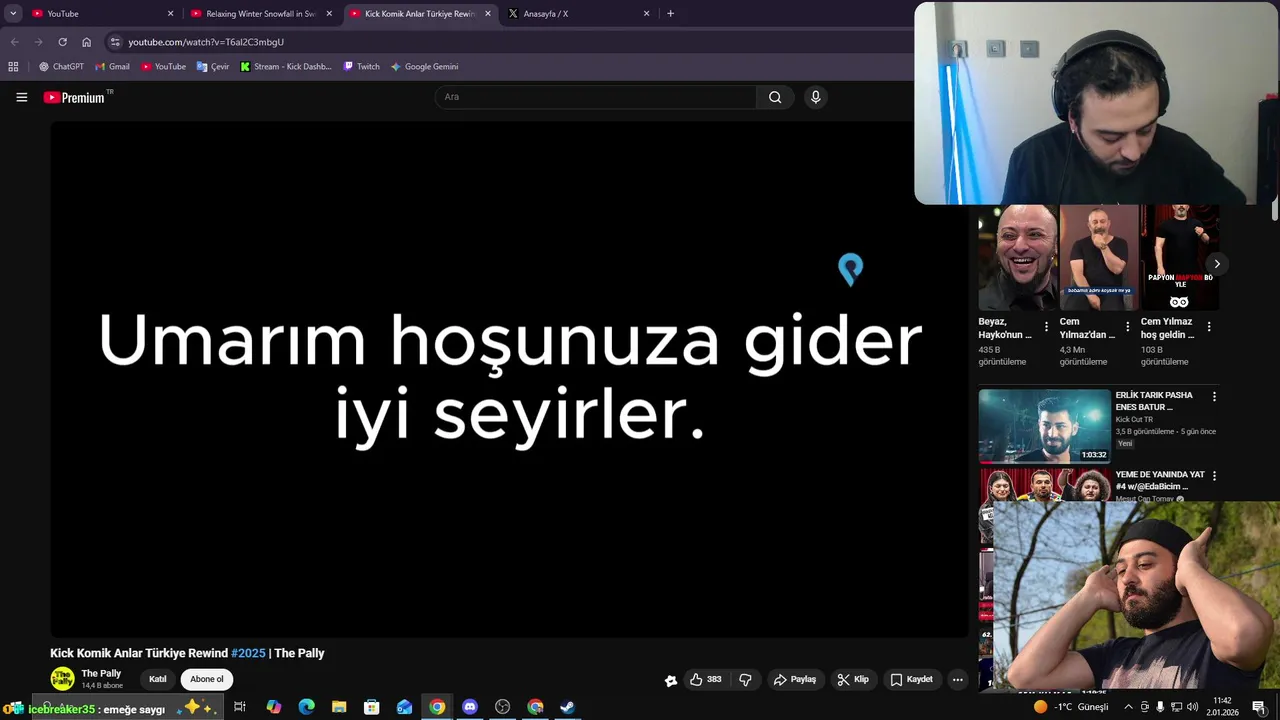
Task: Open the YouTube hamburger guide menu
Action: coord(21,97)
